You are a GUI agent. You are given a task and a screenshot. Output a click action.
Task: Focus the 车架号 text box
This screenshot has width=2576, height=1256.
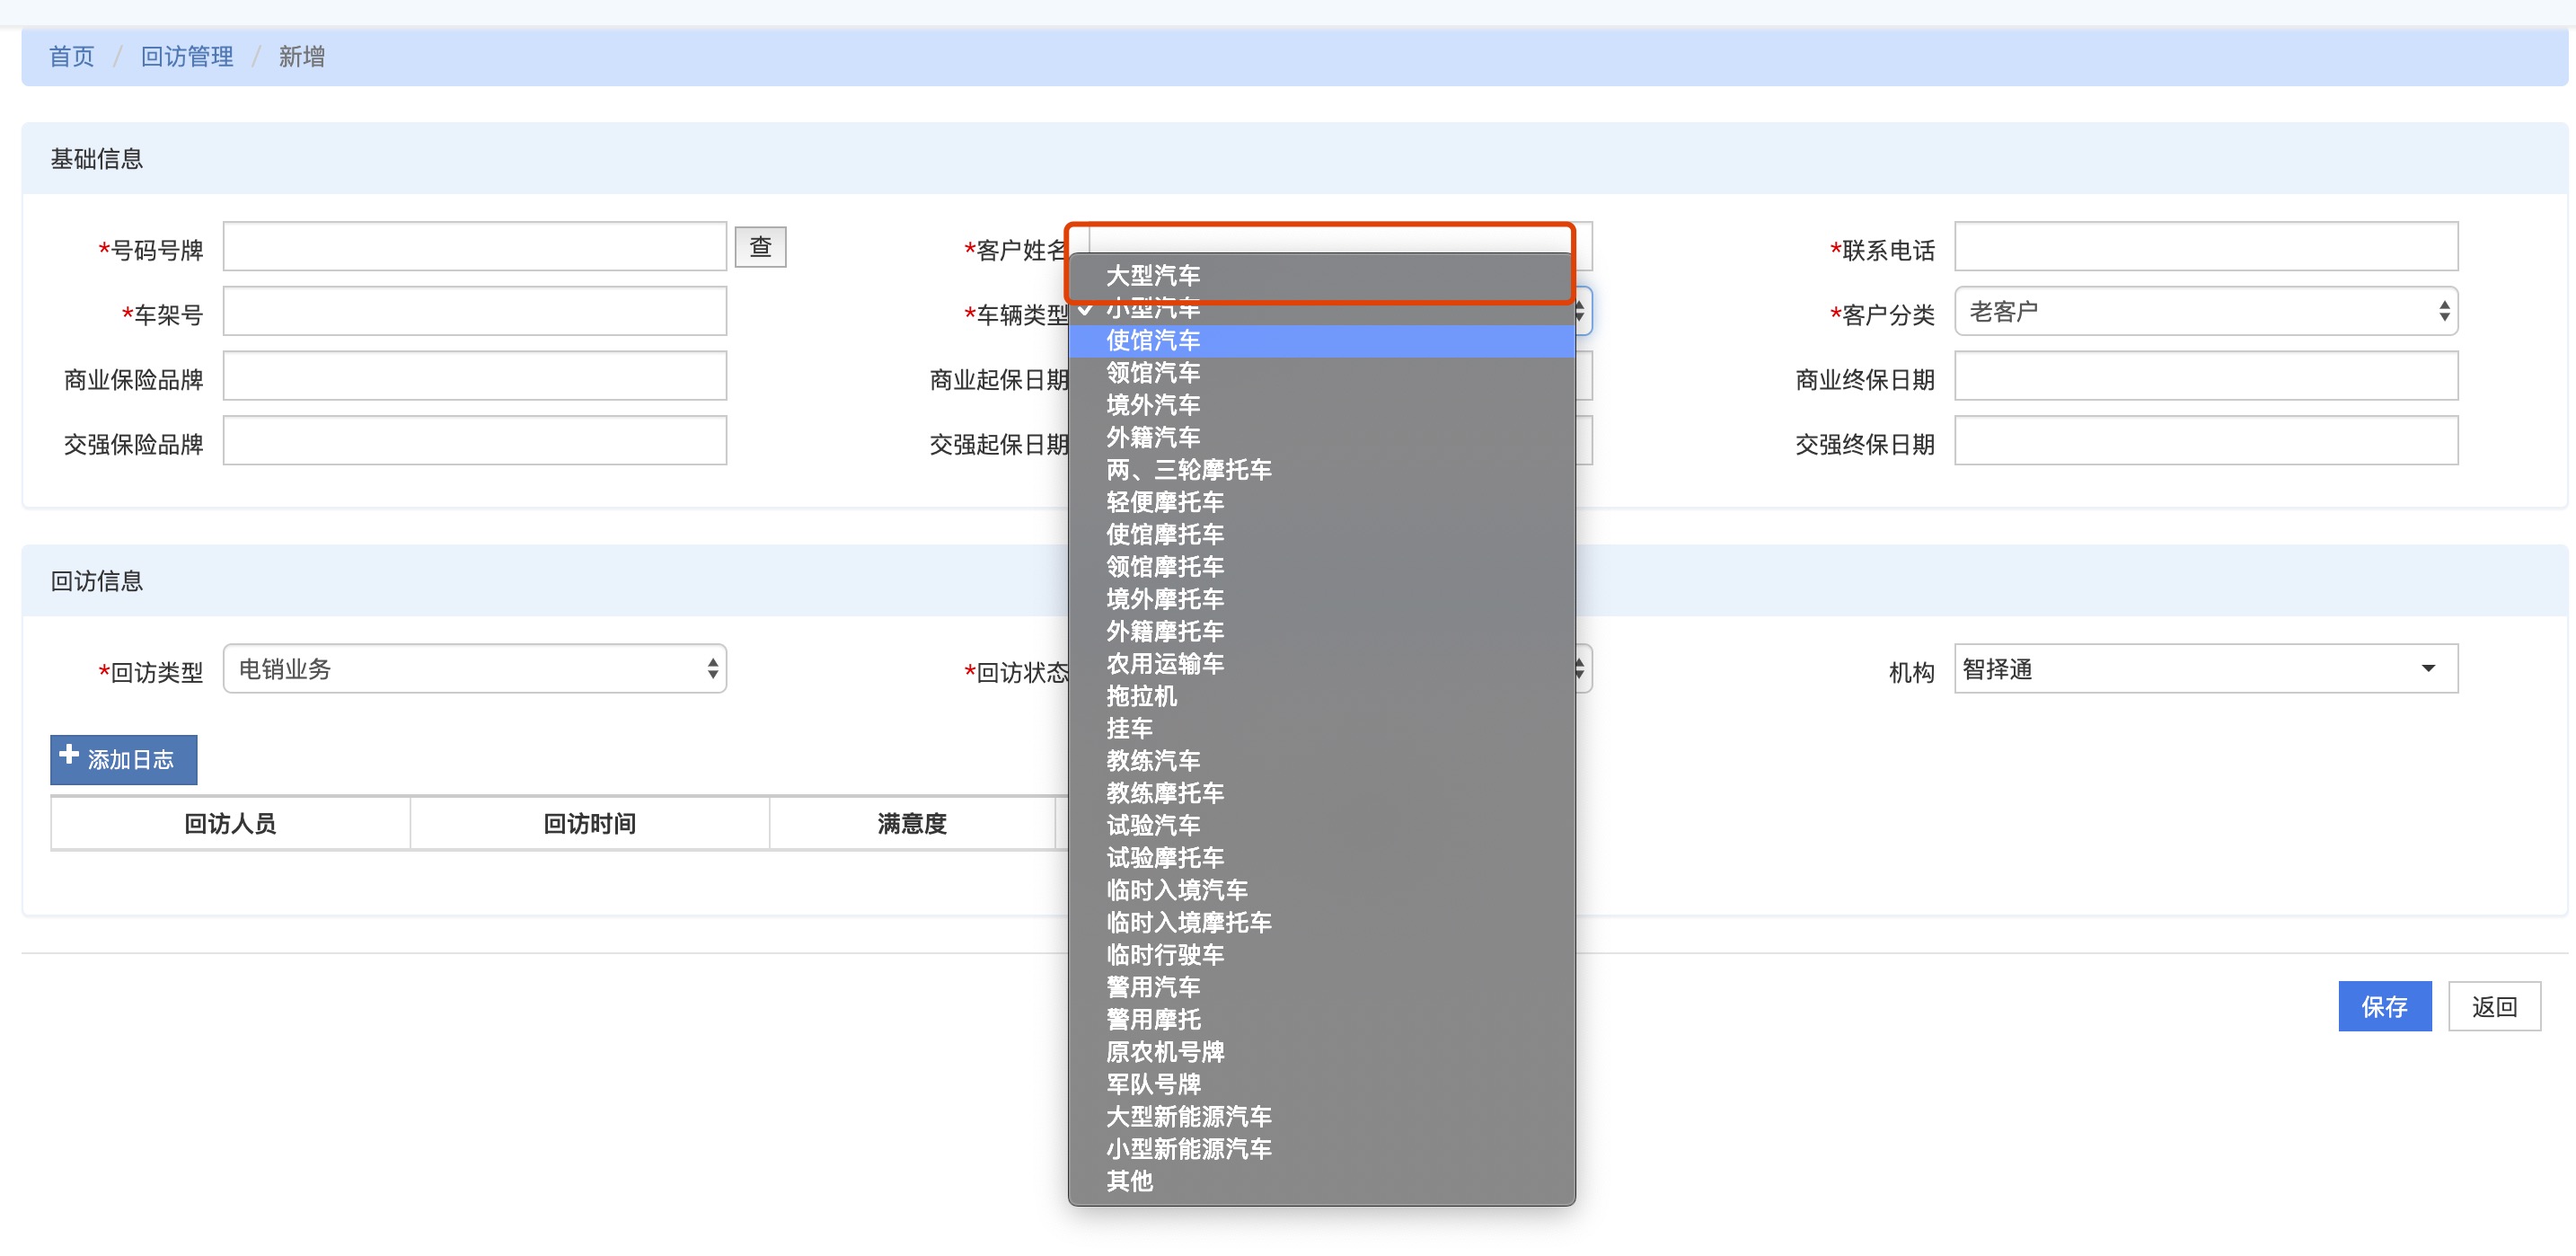coord(474,312)
